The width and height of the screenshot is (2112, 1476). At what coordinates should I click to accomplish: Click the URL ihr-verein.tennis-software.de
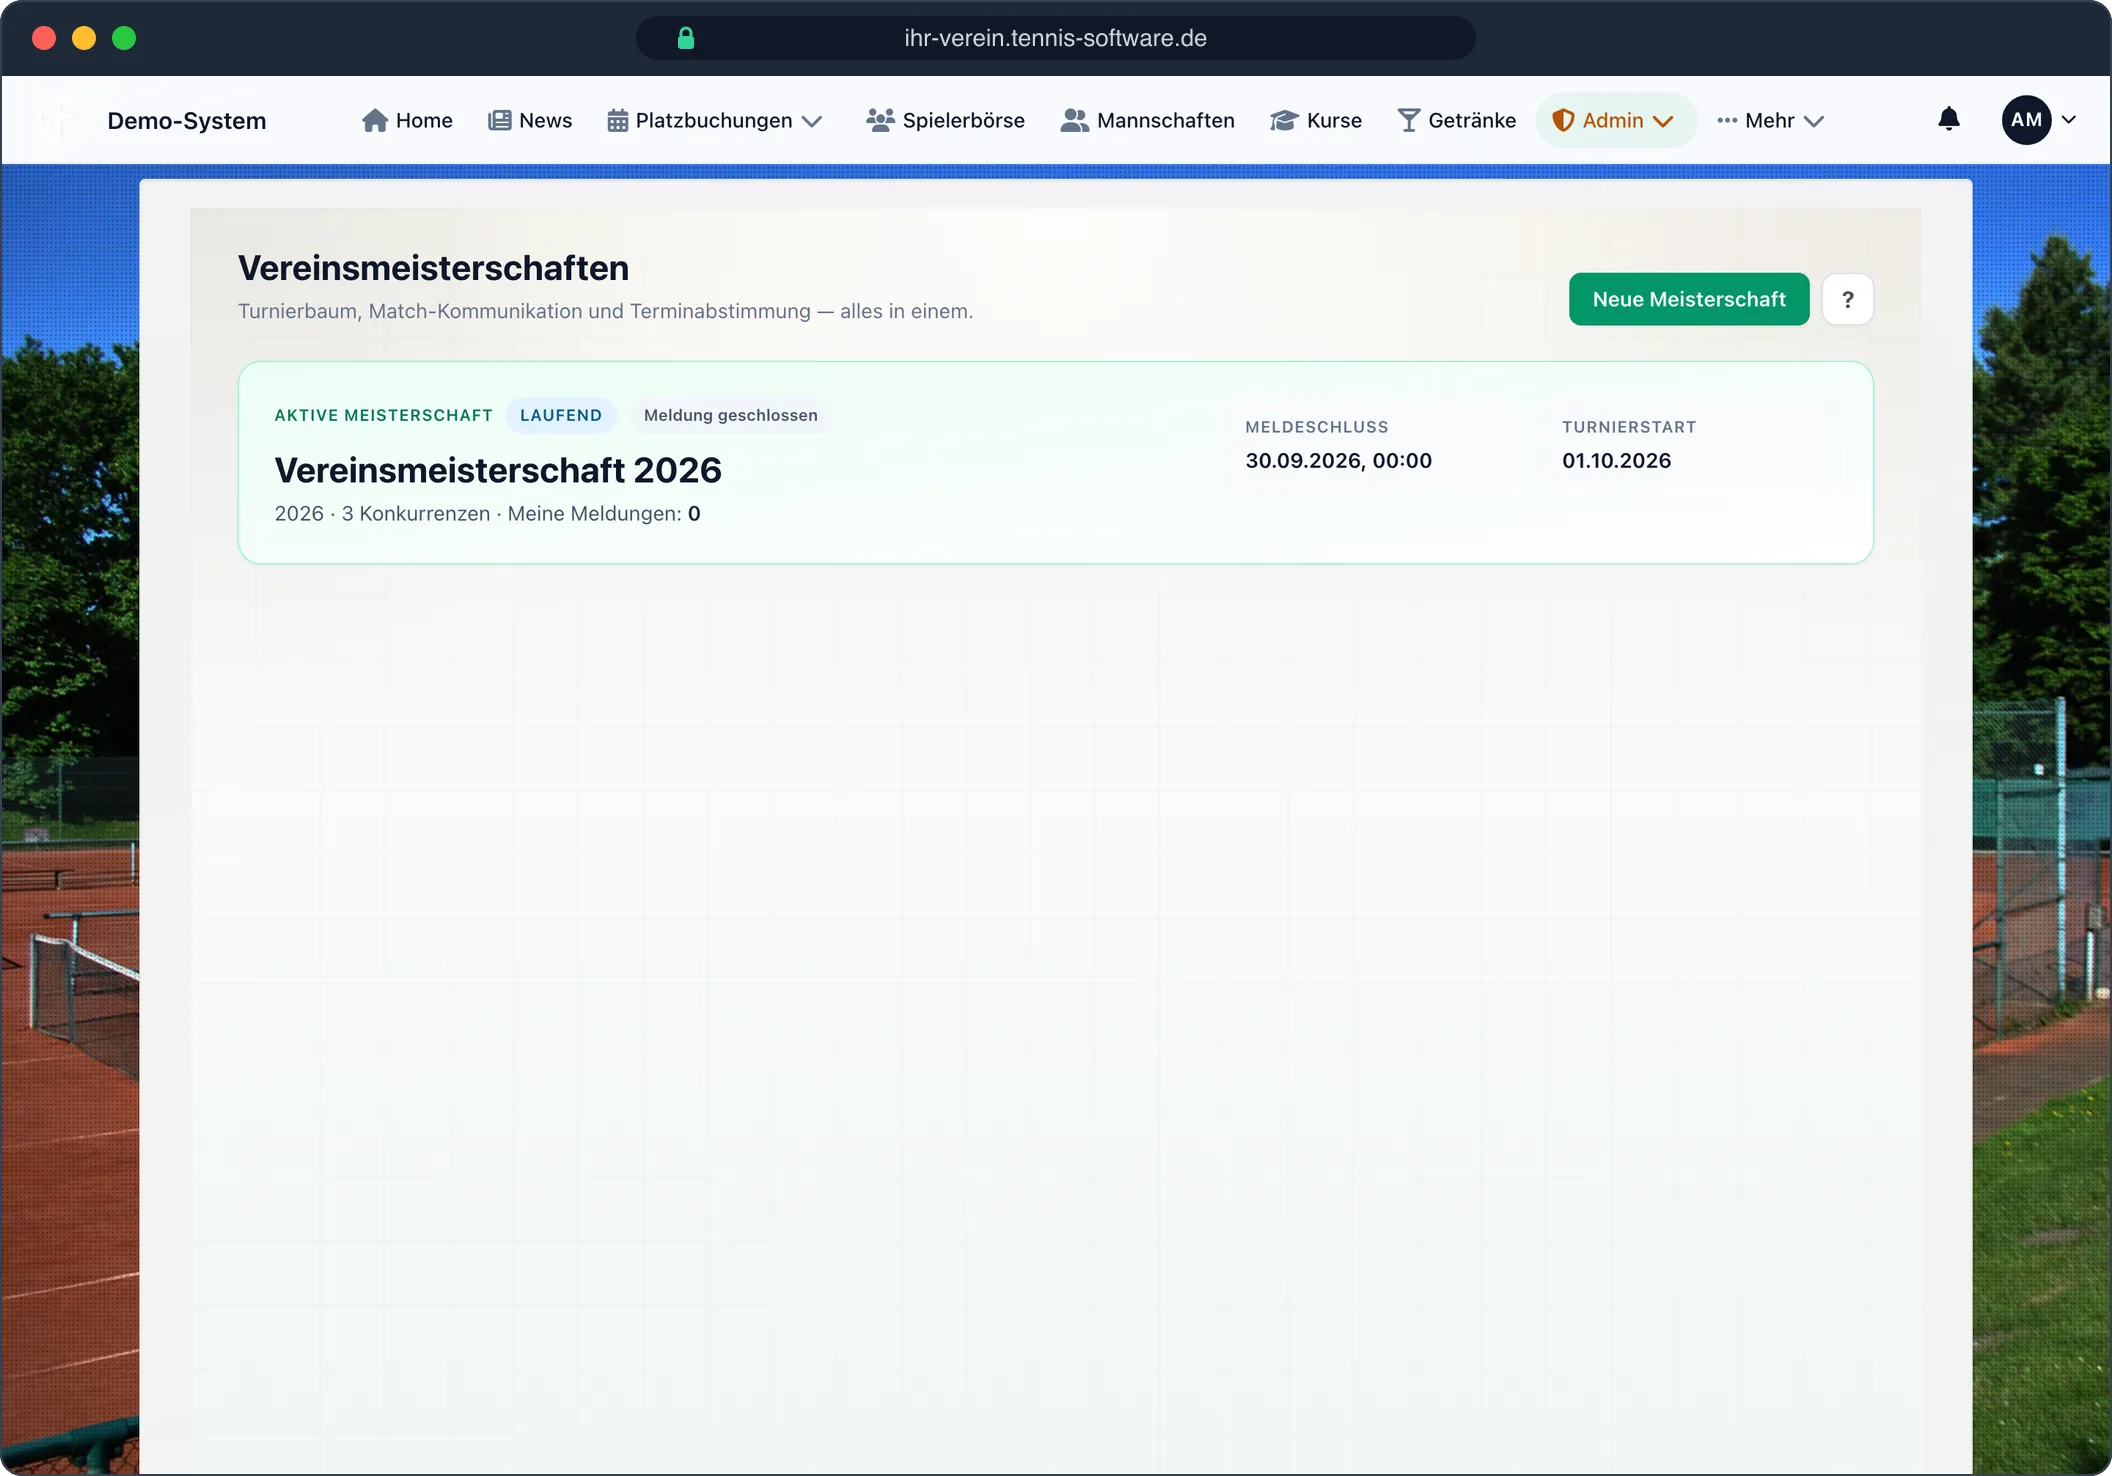[1056, 38]
